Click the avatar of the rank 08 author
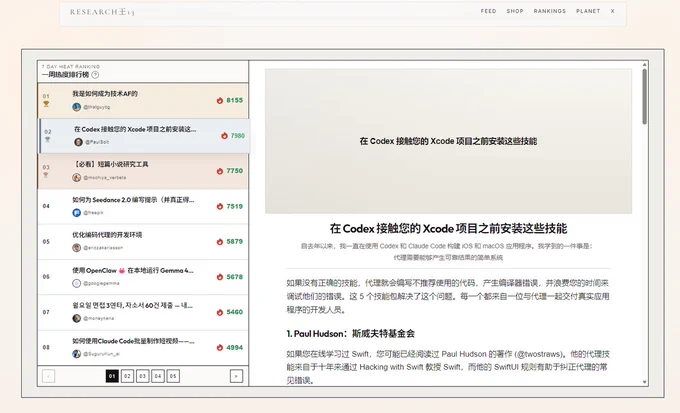 tap(77, 354)
